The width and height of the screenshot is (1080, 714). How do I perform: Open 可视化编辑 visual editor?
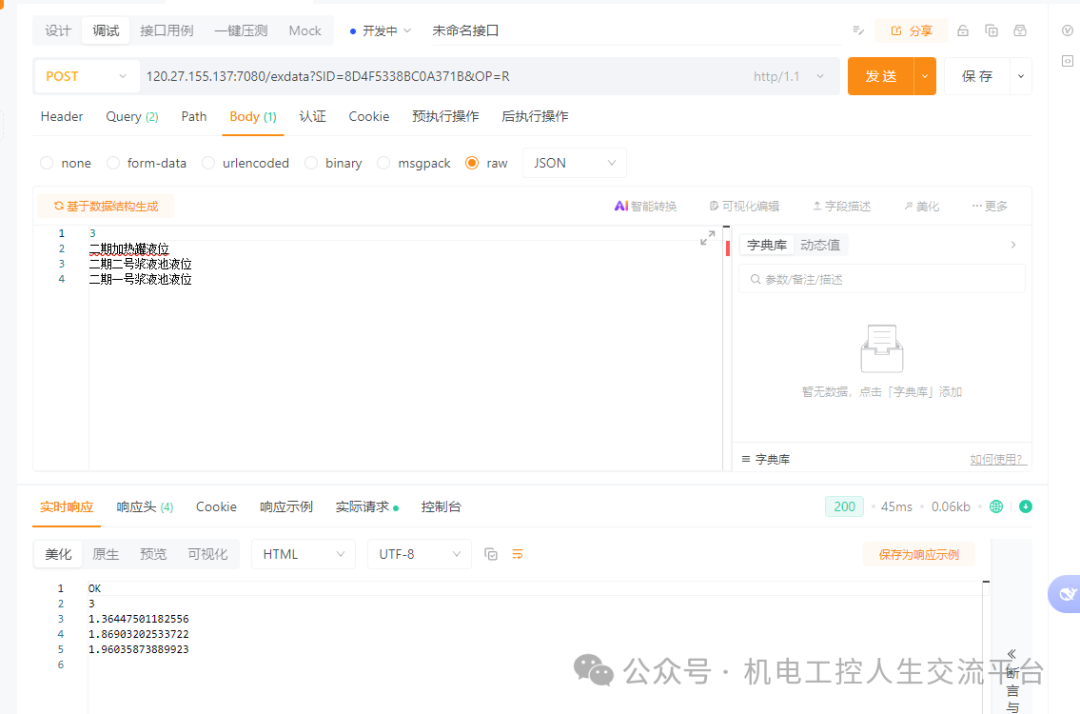tap(745, 206)
